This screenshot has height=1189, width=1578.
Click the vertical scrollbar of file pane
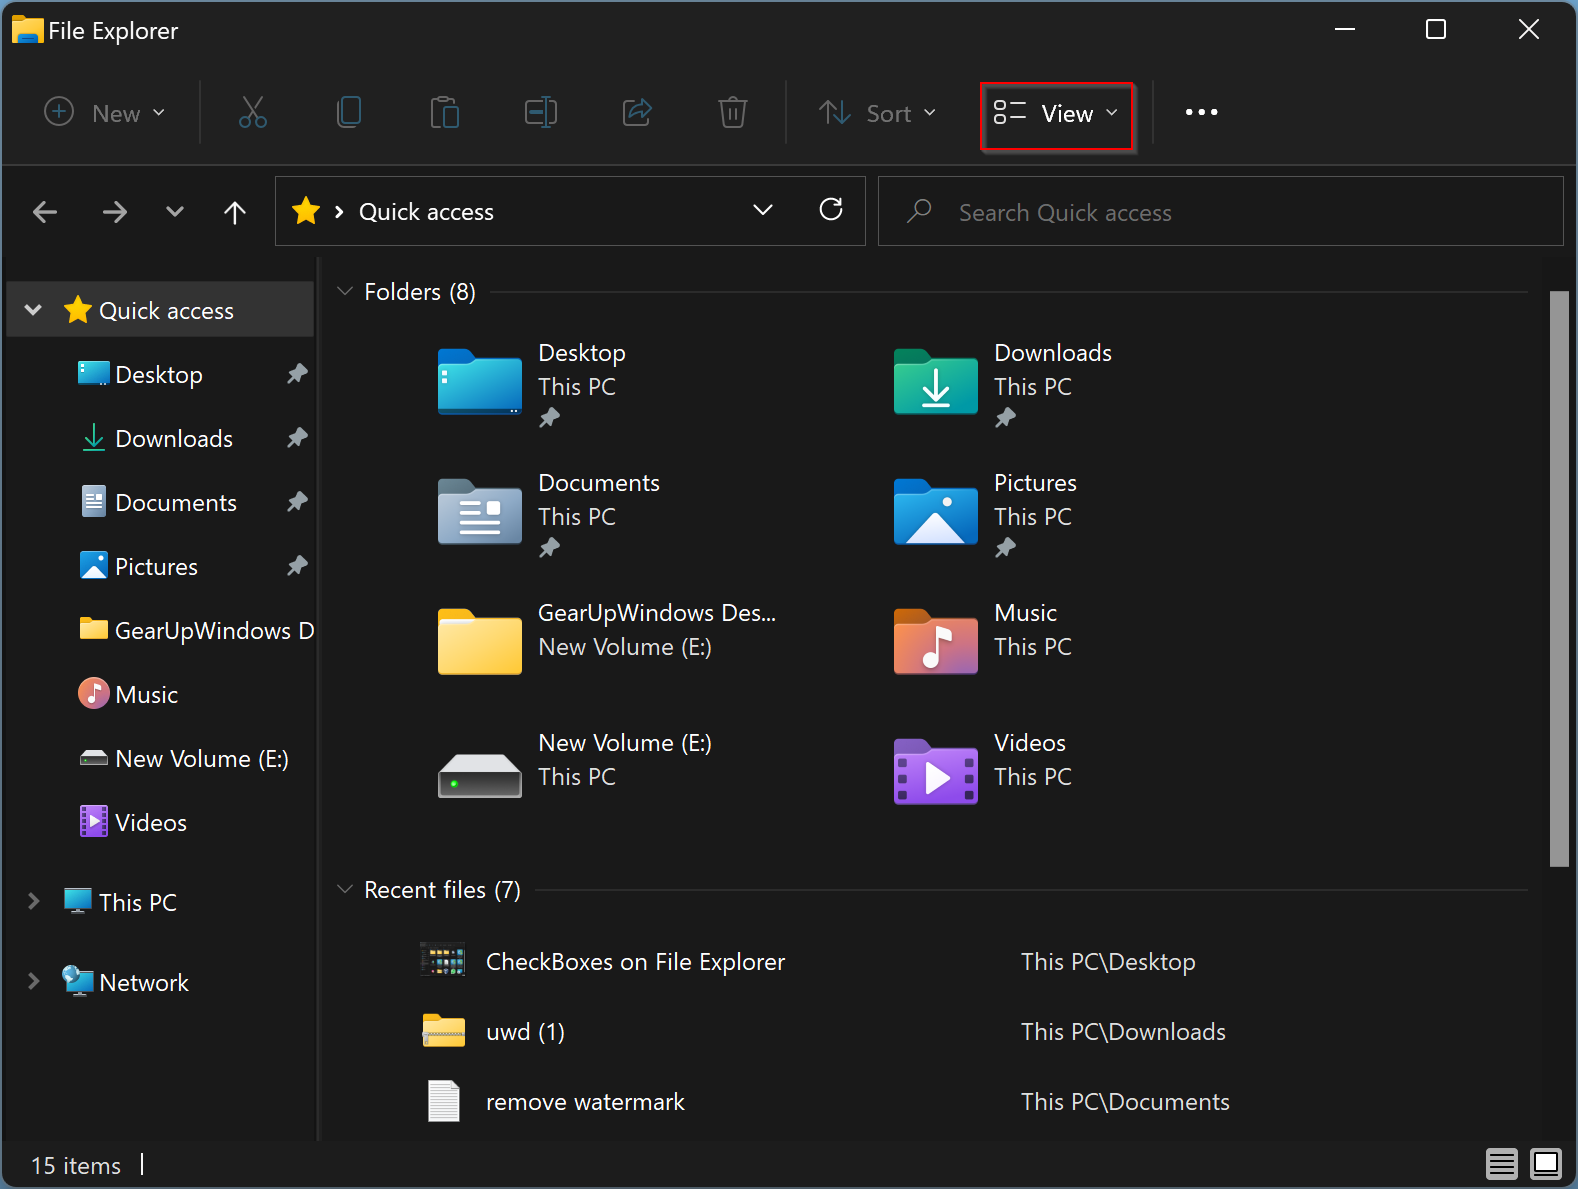tap(1559, 578)
